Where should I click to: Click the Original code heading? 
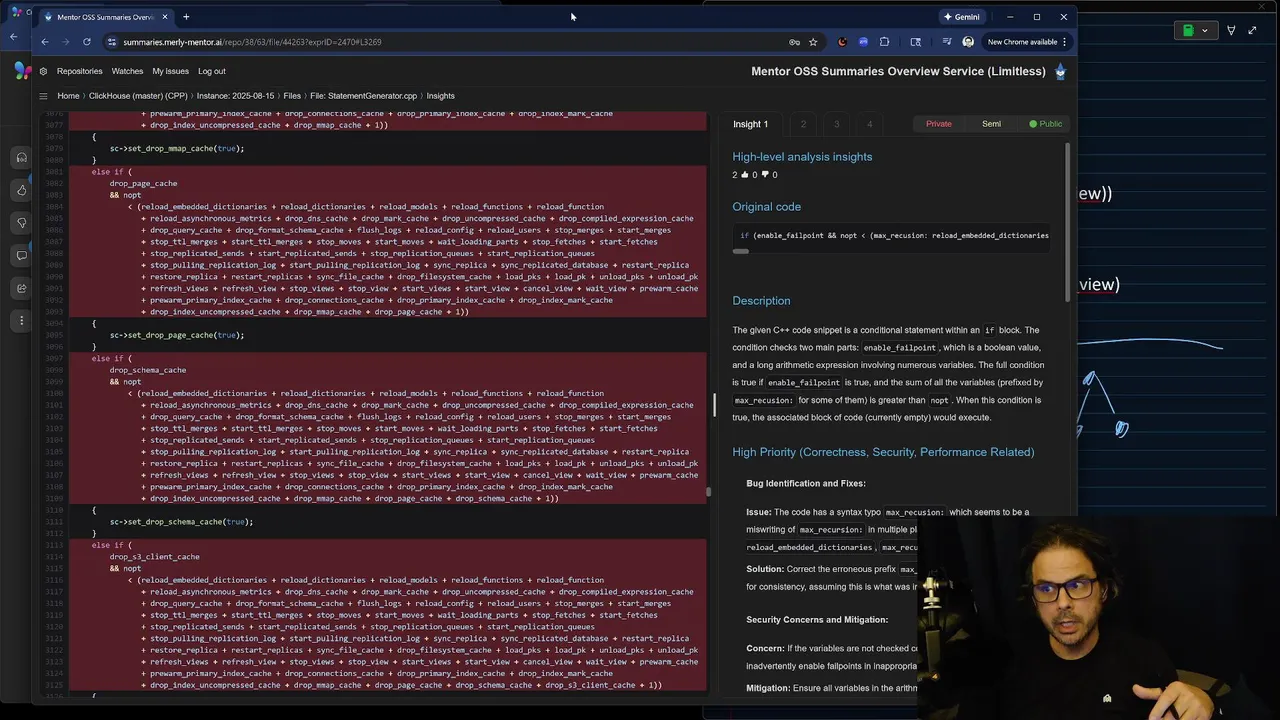766,207
